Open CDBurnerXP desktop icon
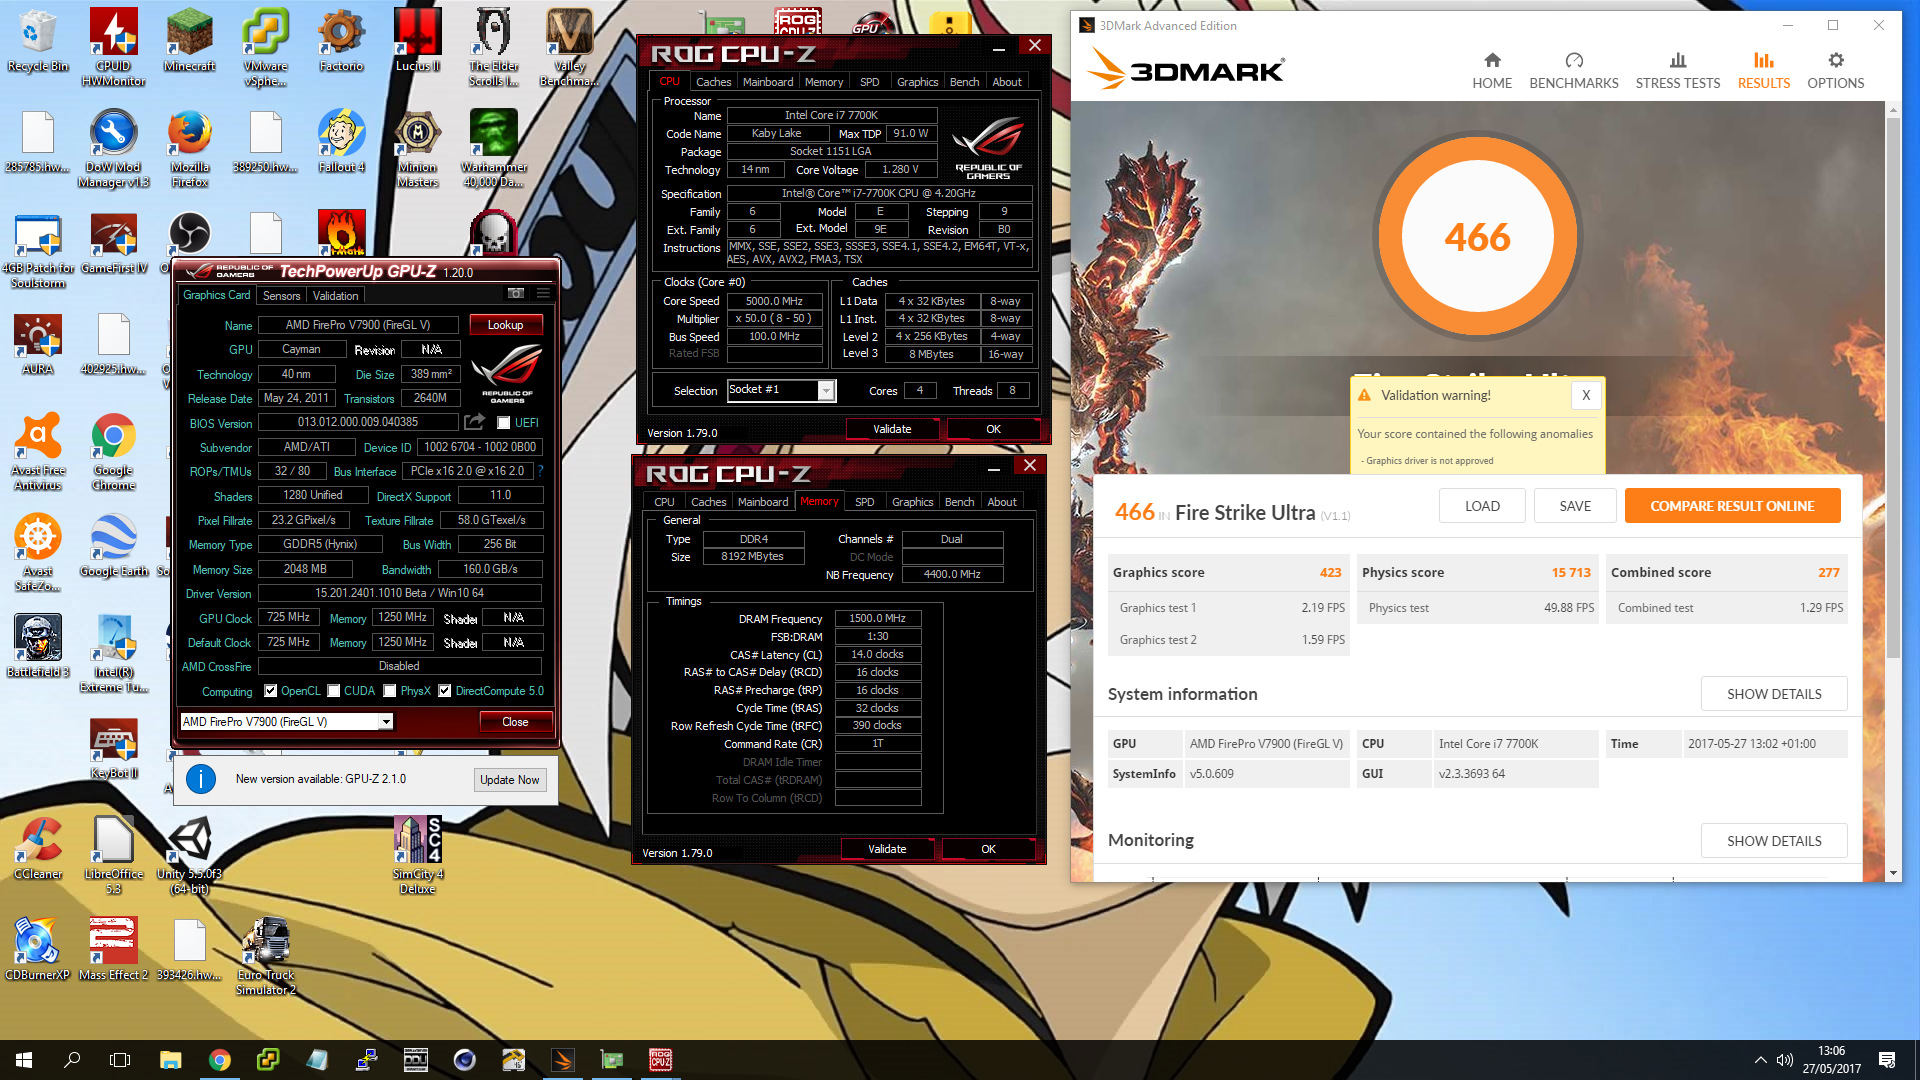The width and height of the screenshot is (1920, 1080). (38, 949)
